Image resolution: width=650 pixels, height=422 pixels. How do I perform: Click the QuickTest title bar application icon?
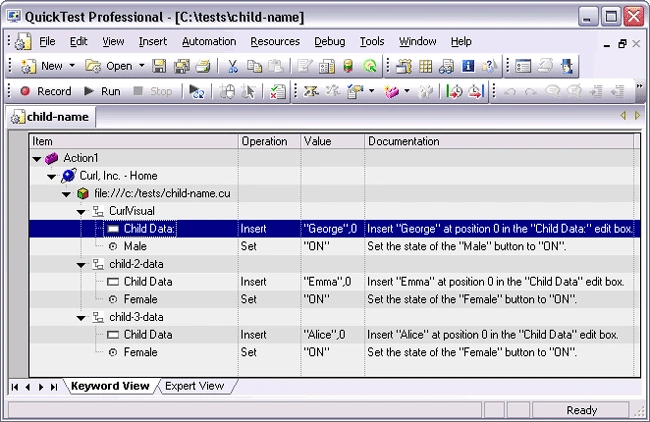pyautogui.click(x=14, y=17)
